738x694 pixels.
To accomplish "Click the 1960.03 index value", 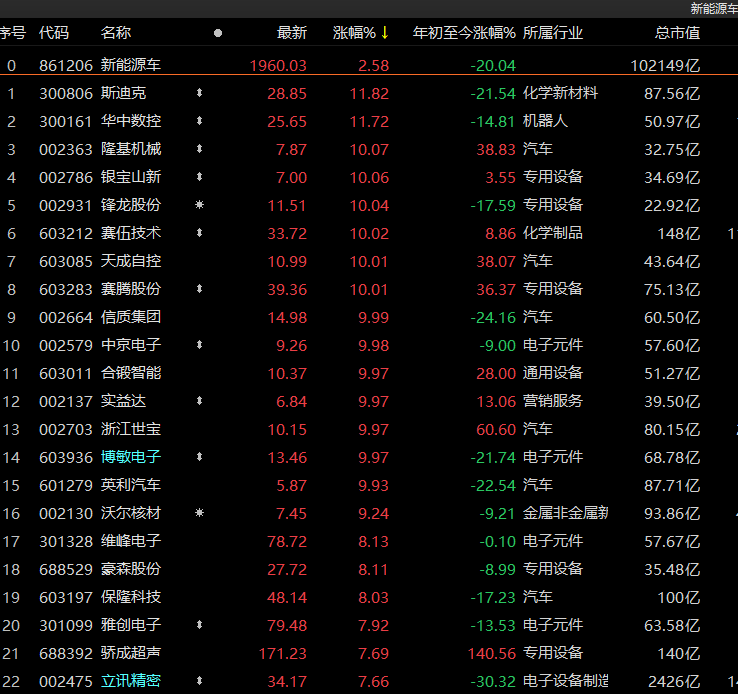I will pos(278,65).
